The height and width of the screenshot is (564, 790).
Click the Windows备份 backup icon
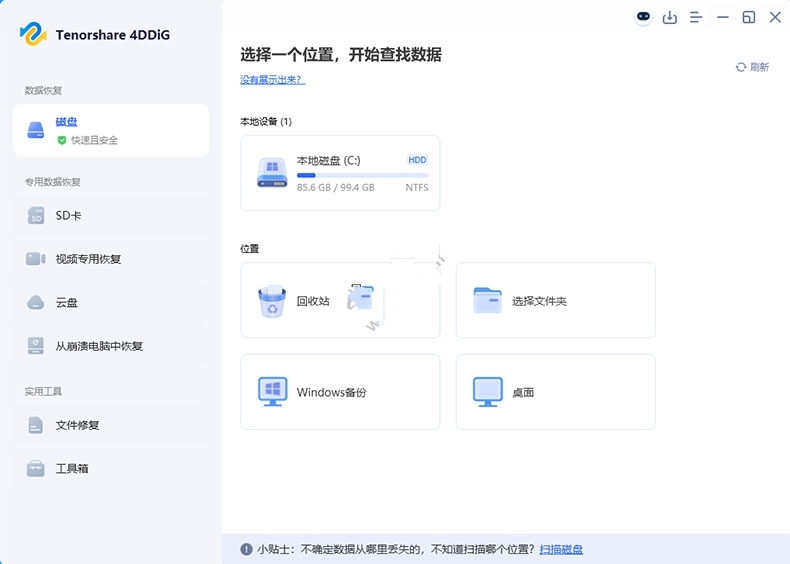[272, 392]
